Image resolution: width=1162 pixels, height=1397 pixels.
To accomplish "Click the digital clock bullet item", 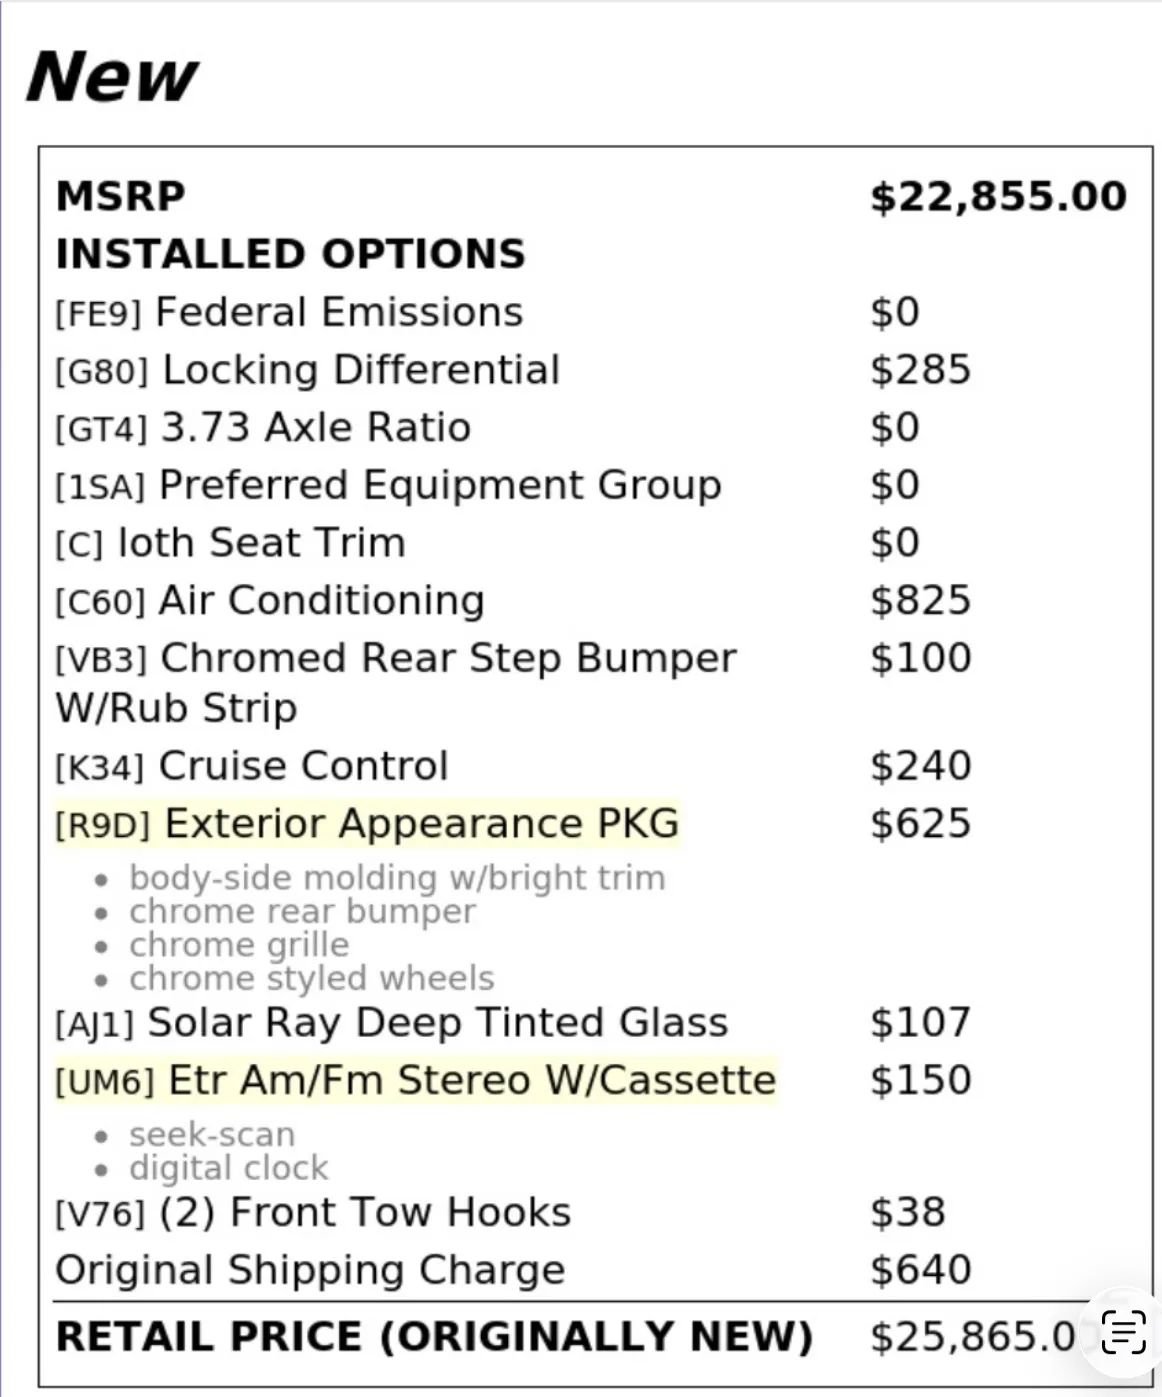I will [228, 1168].
